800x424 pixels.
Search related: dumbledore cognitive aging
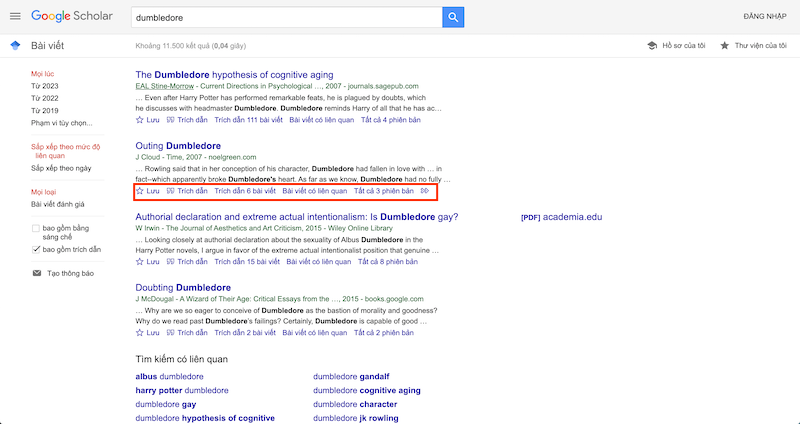tap(367, 390)
